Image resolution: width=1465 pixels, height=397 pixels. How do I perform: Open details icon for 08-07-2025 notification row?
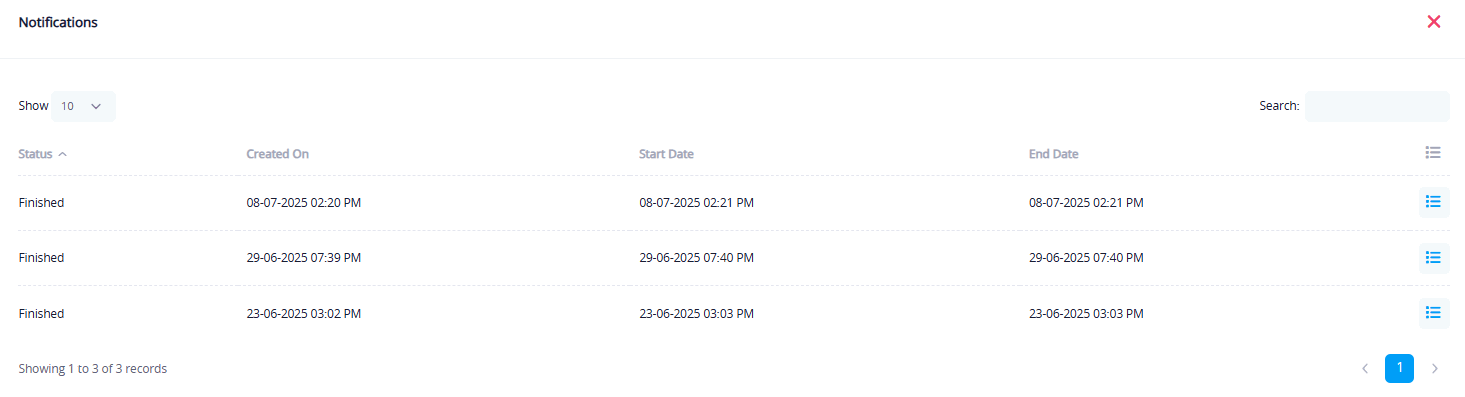[x=1433, y=202]
